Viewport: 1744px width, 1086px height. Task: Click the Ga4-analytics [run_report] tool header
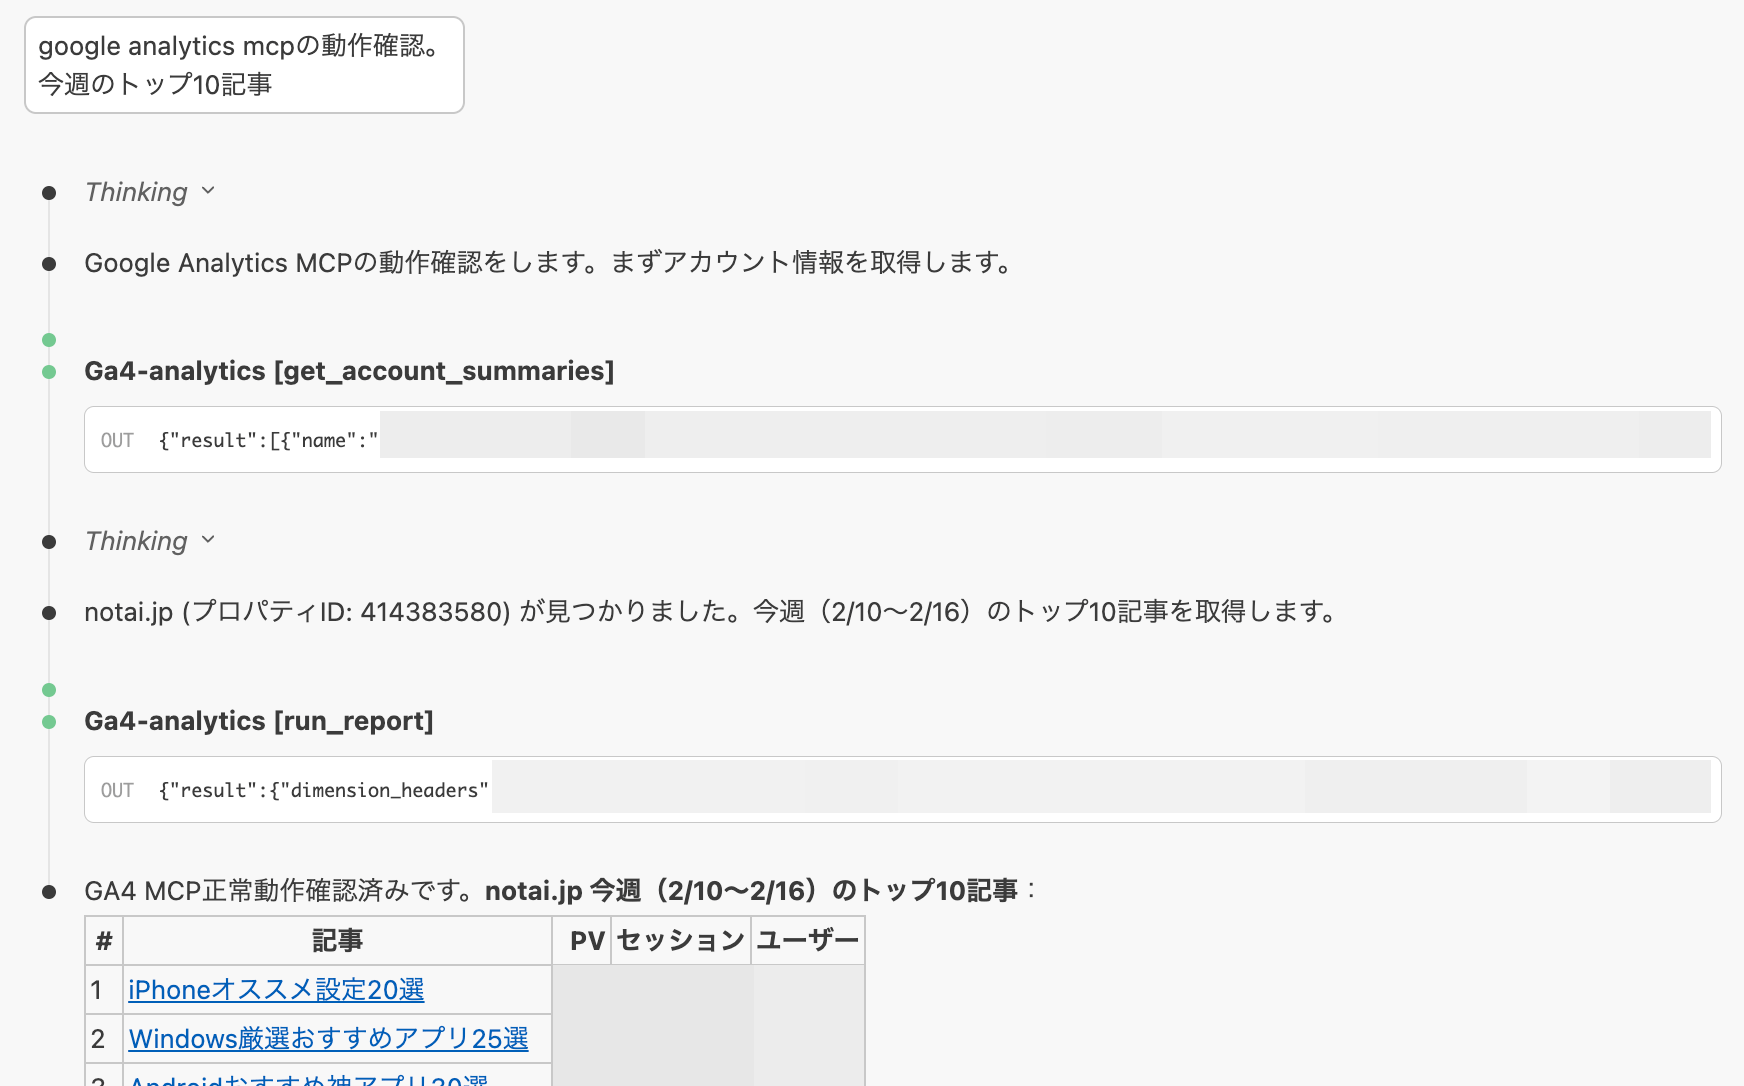tap(259, 721)
